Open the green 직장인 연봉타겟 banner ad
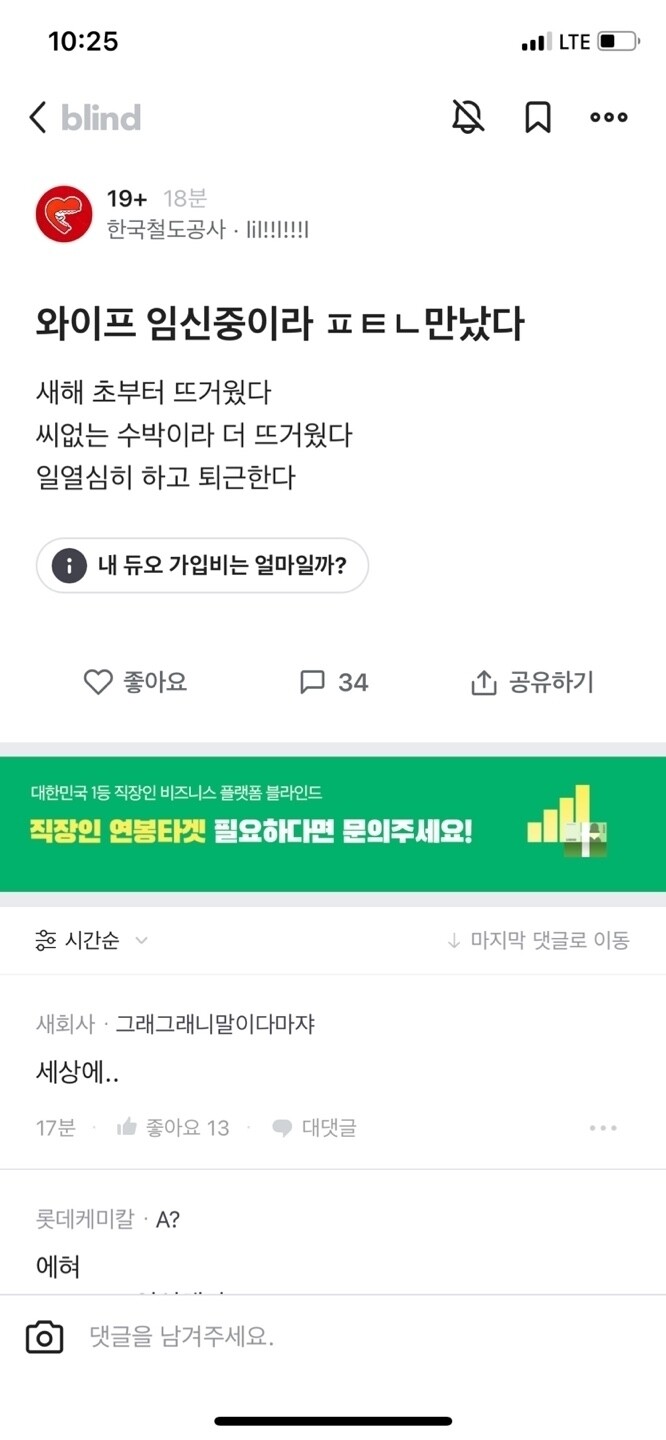The image size is (666, 1440). coord(333,824)
